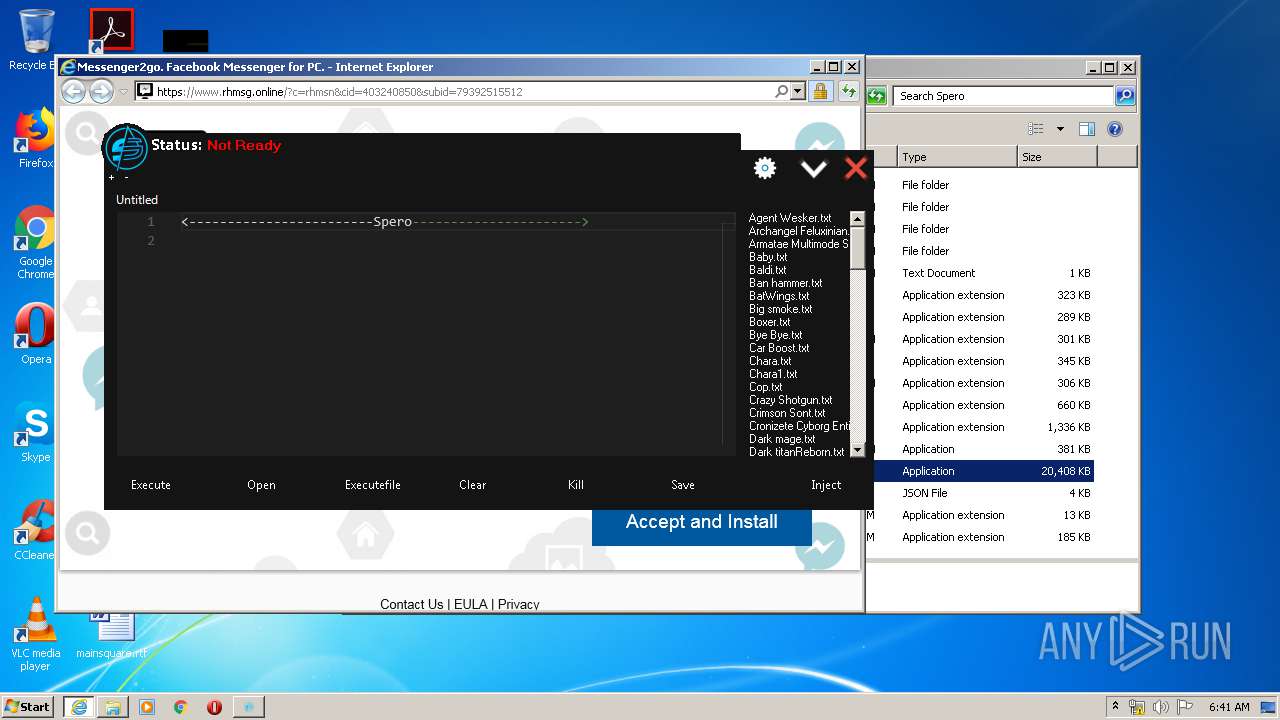The width and height of the screenshot is (1280, 720).
Task: Select Big smoke.txt script
Action: coord(781,309)
